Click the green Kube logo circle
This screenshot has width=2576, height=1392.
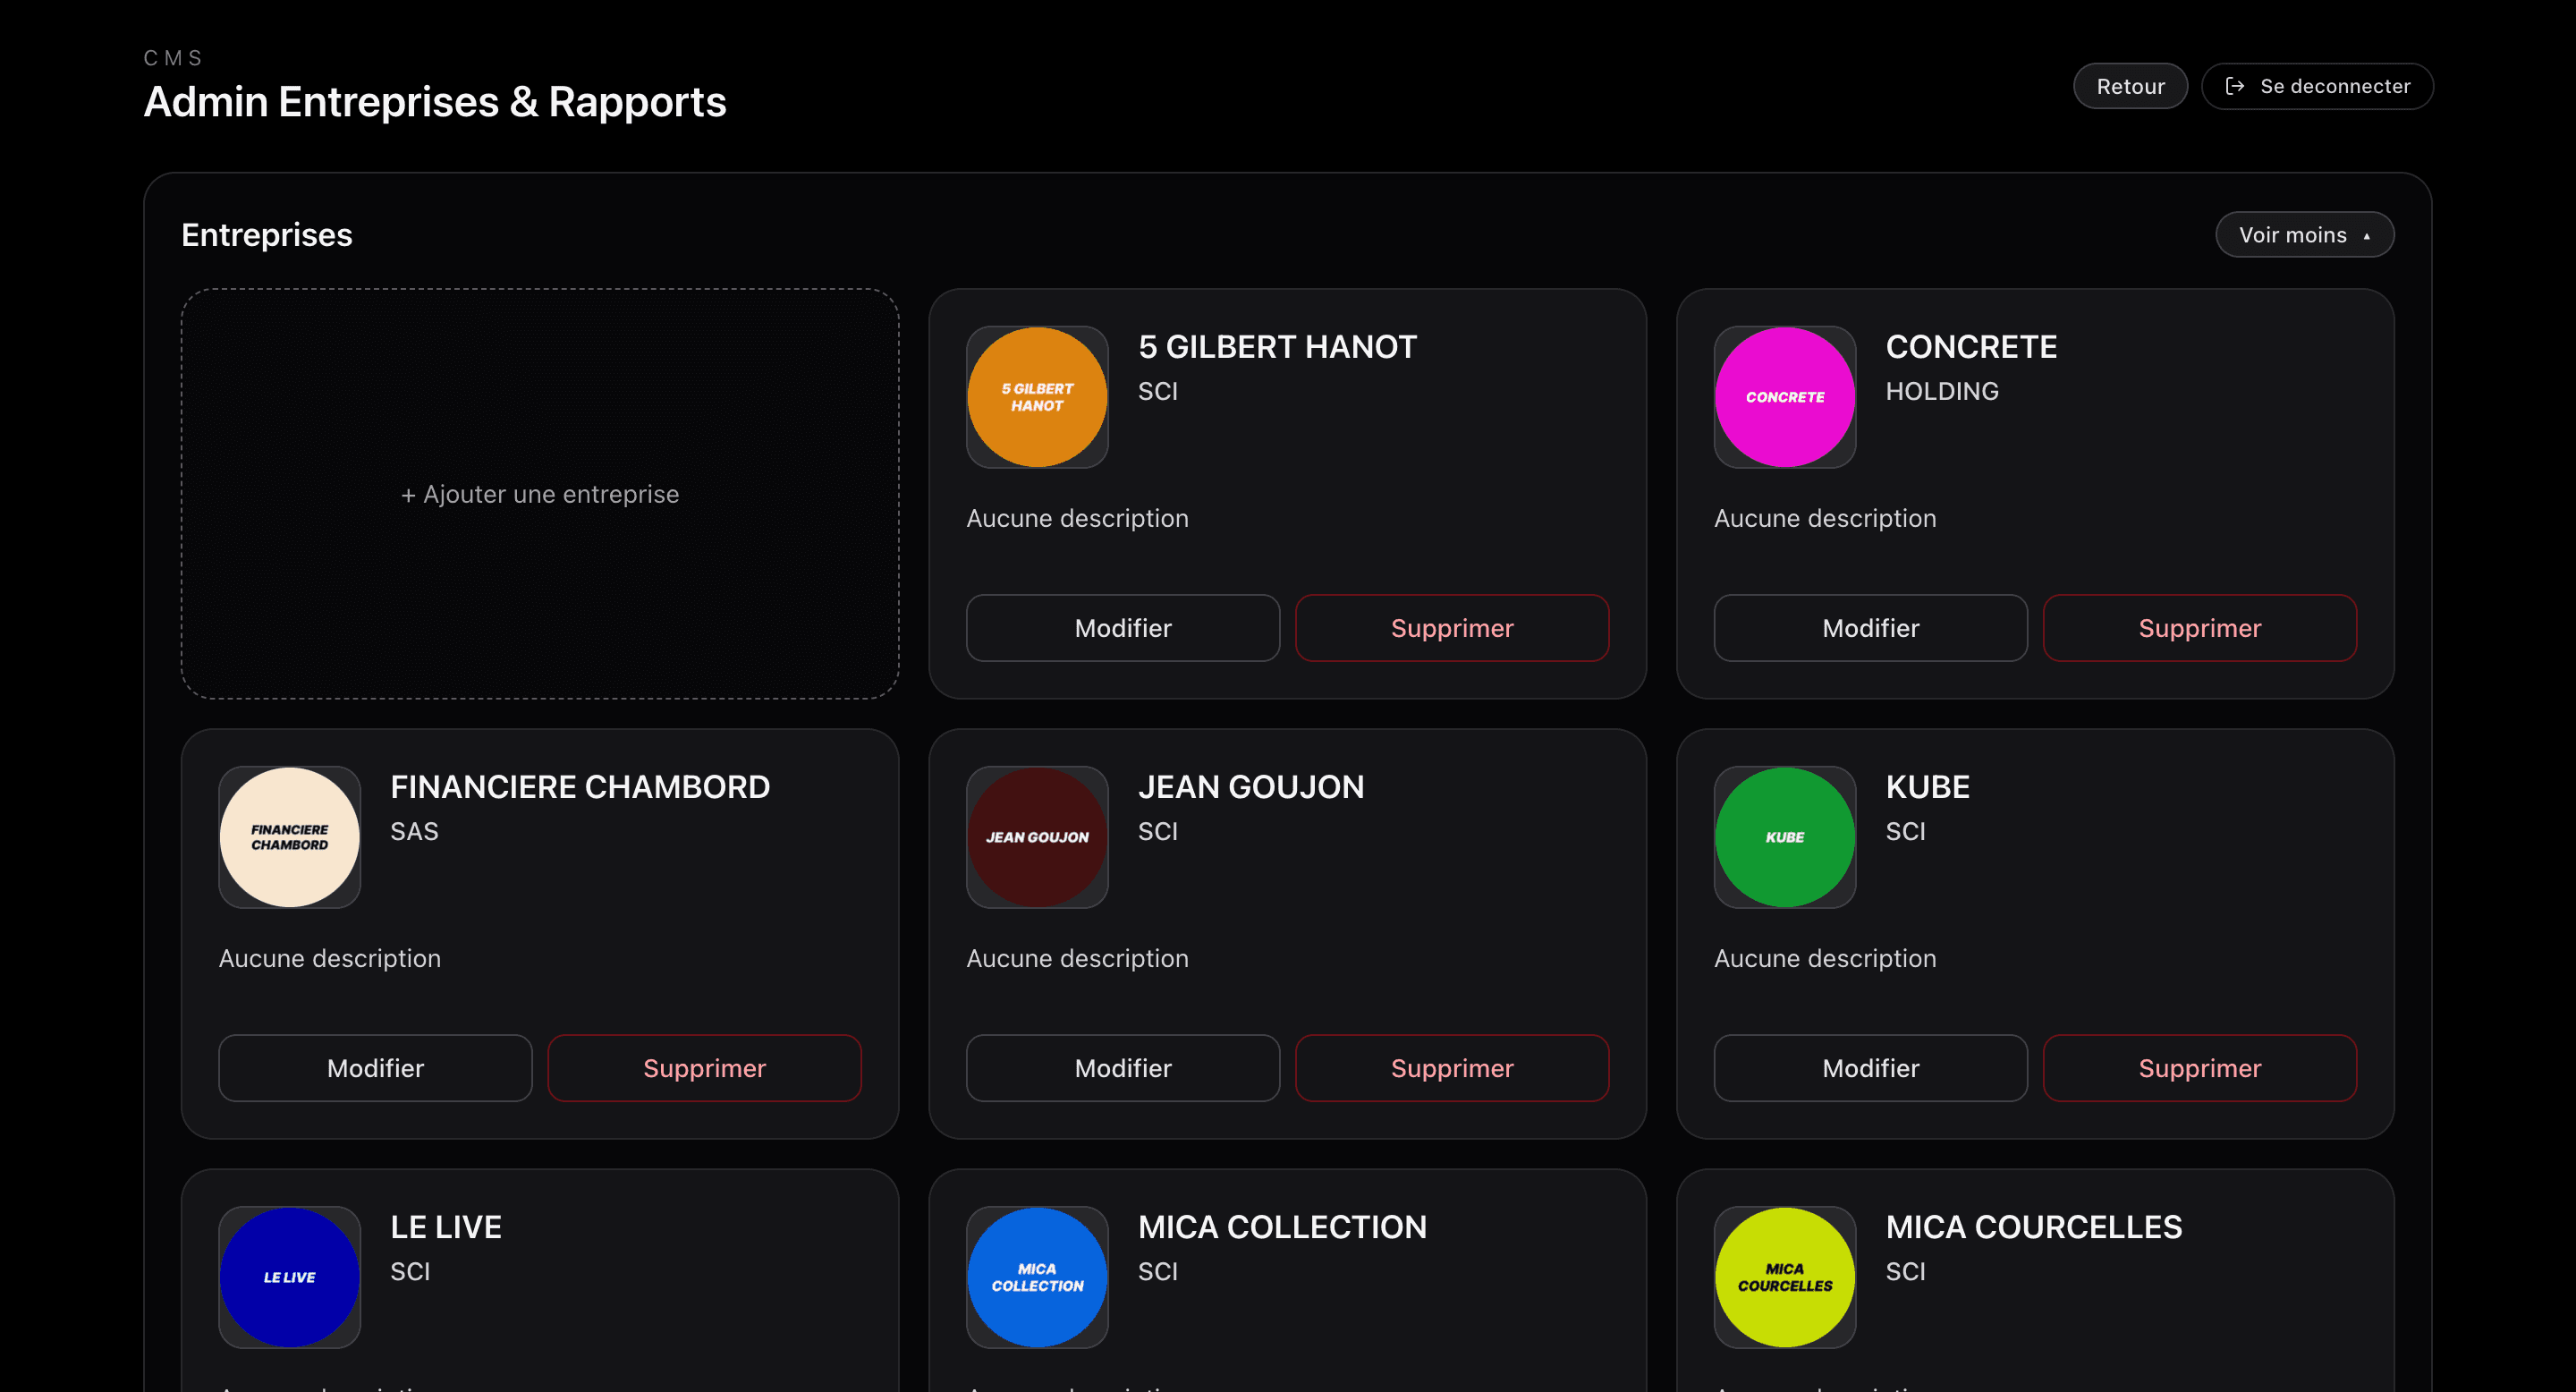coord(1784,837)
